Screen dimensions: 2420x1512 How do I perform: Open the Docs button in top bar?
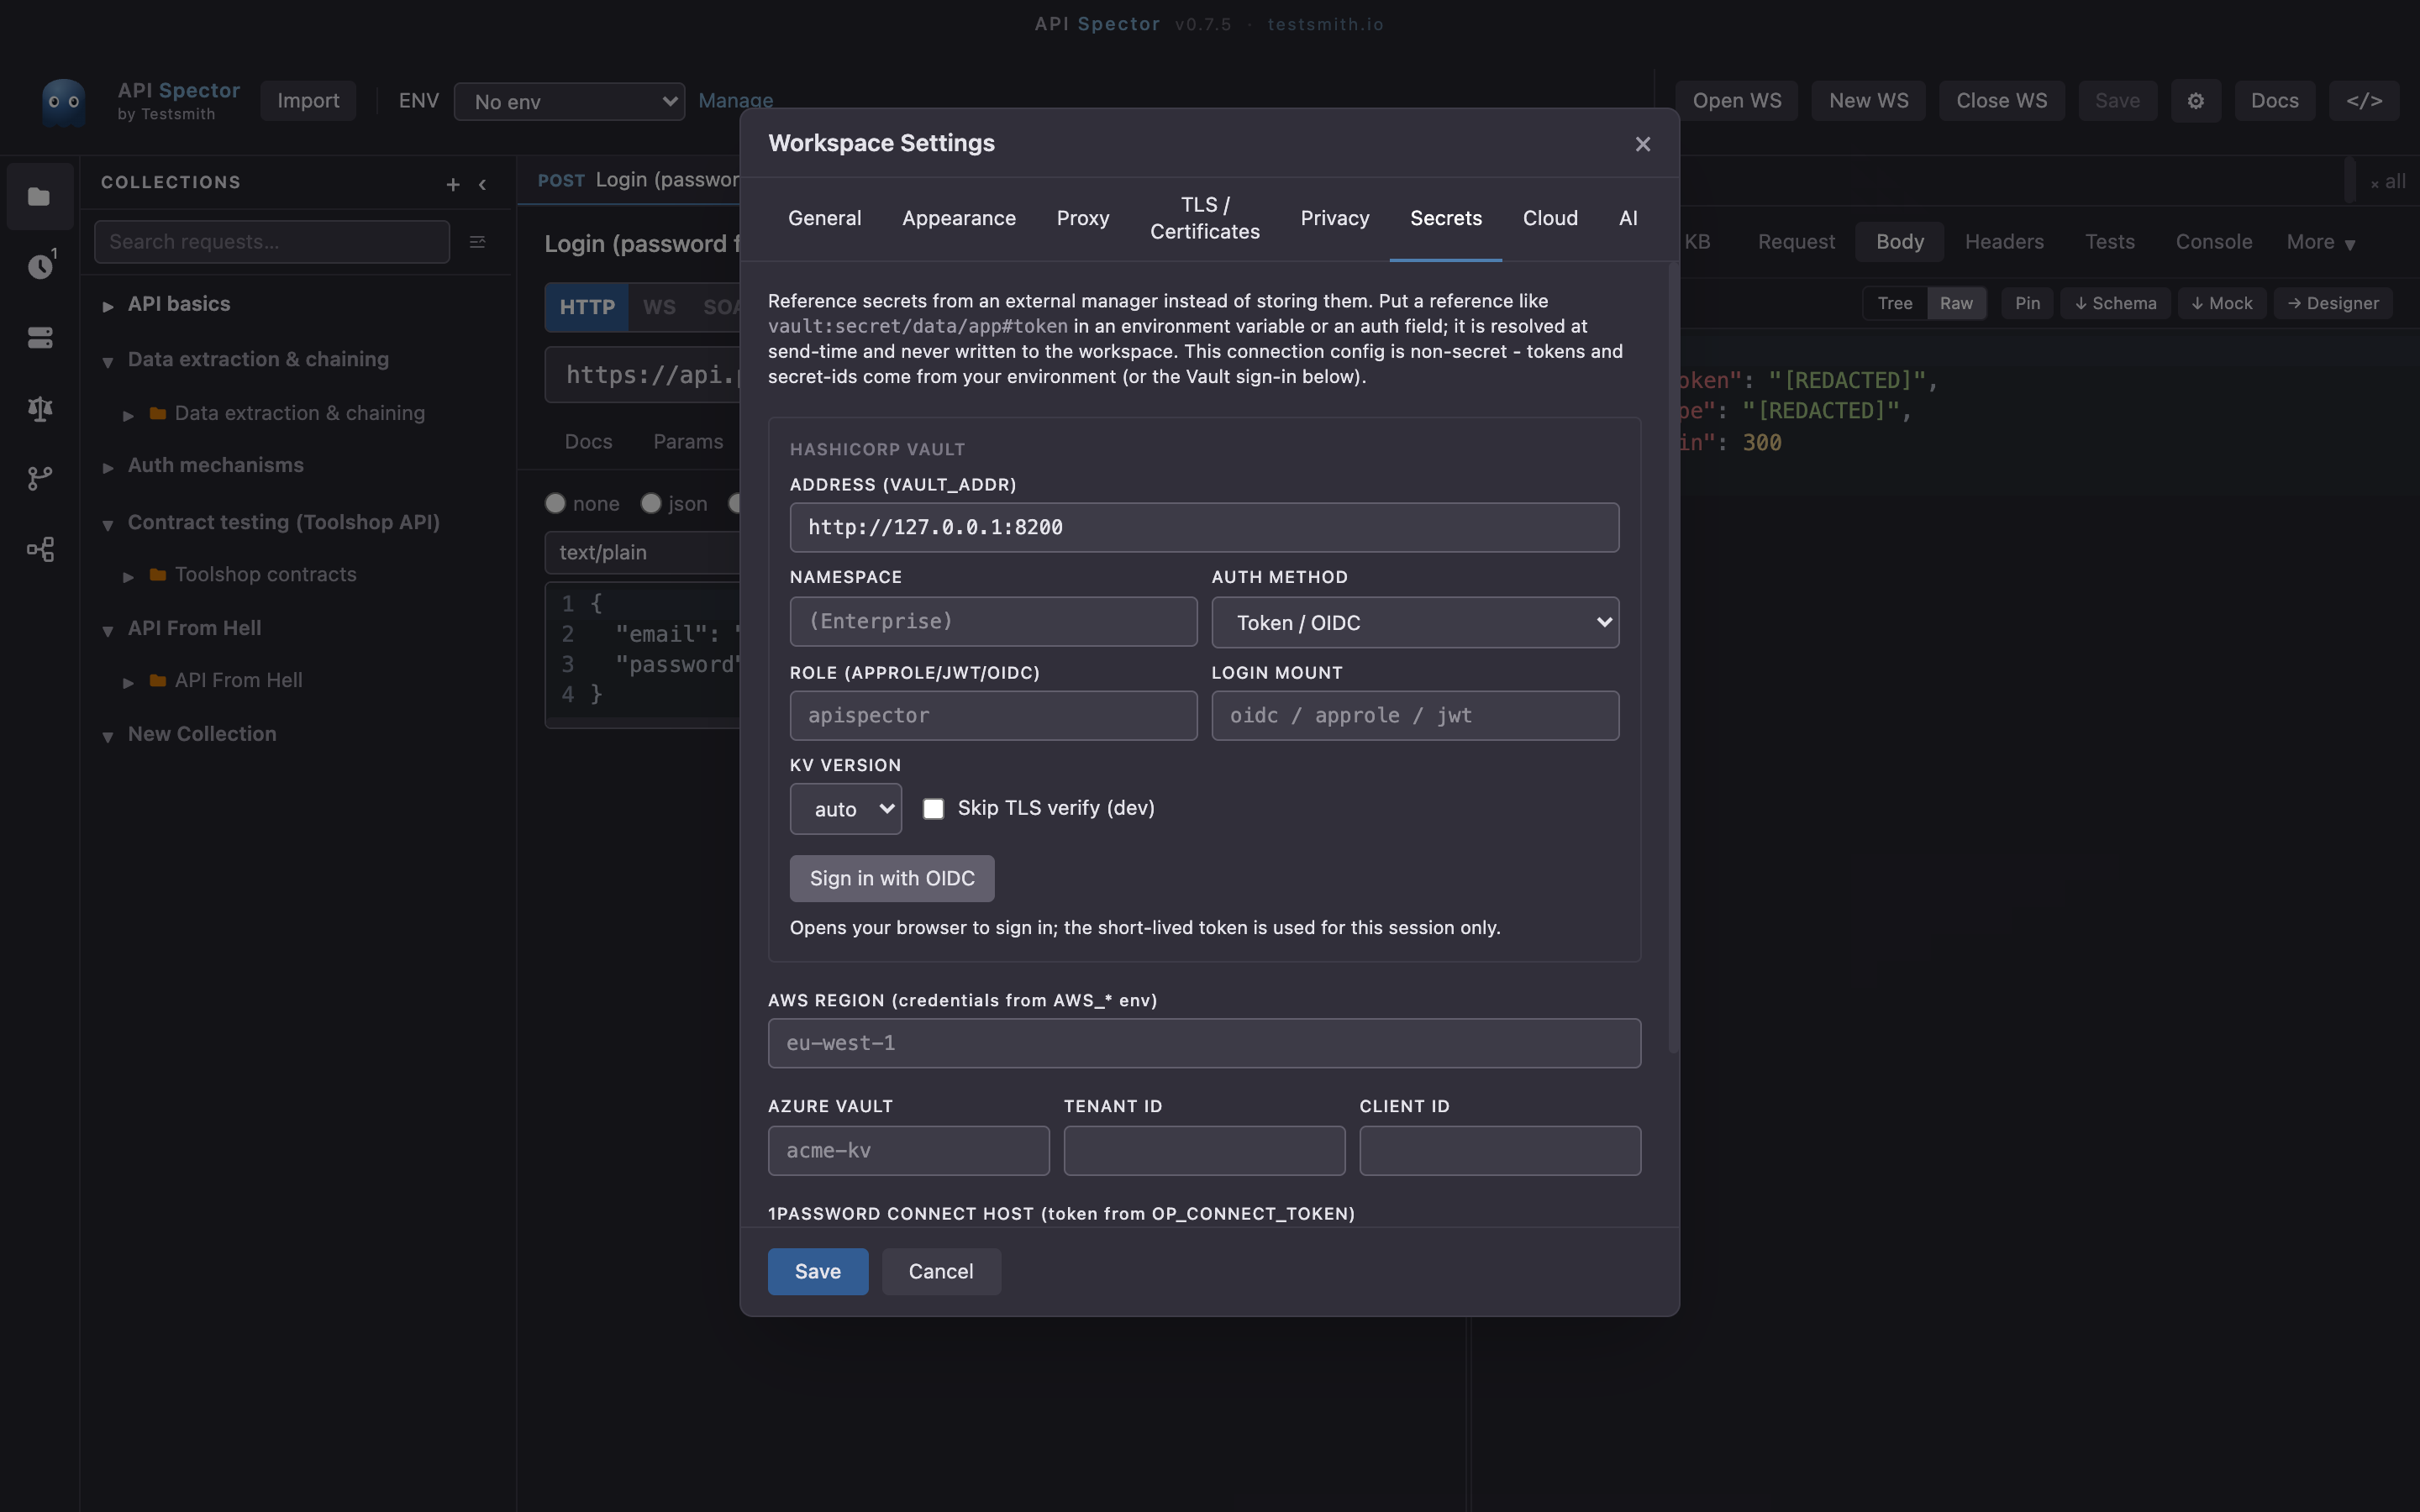coord(2274,101)
